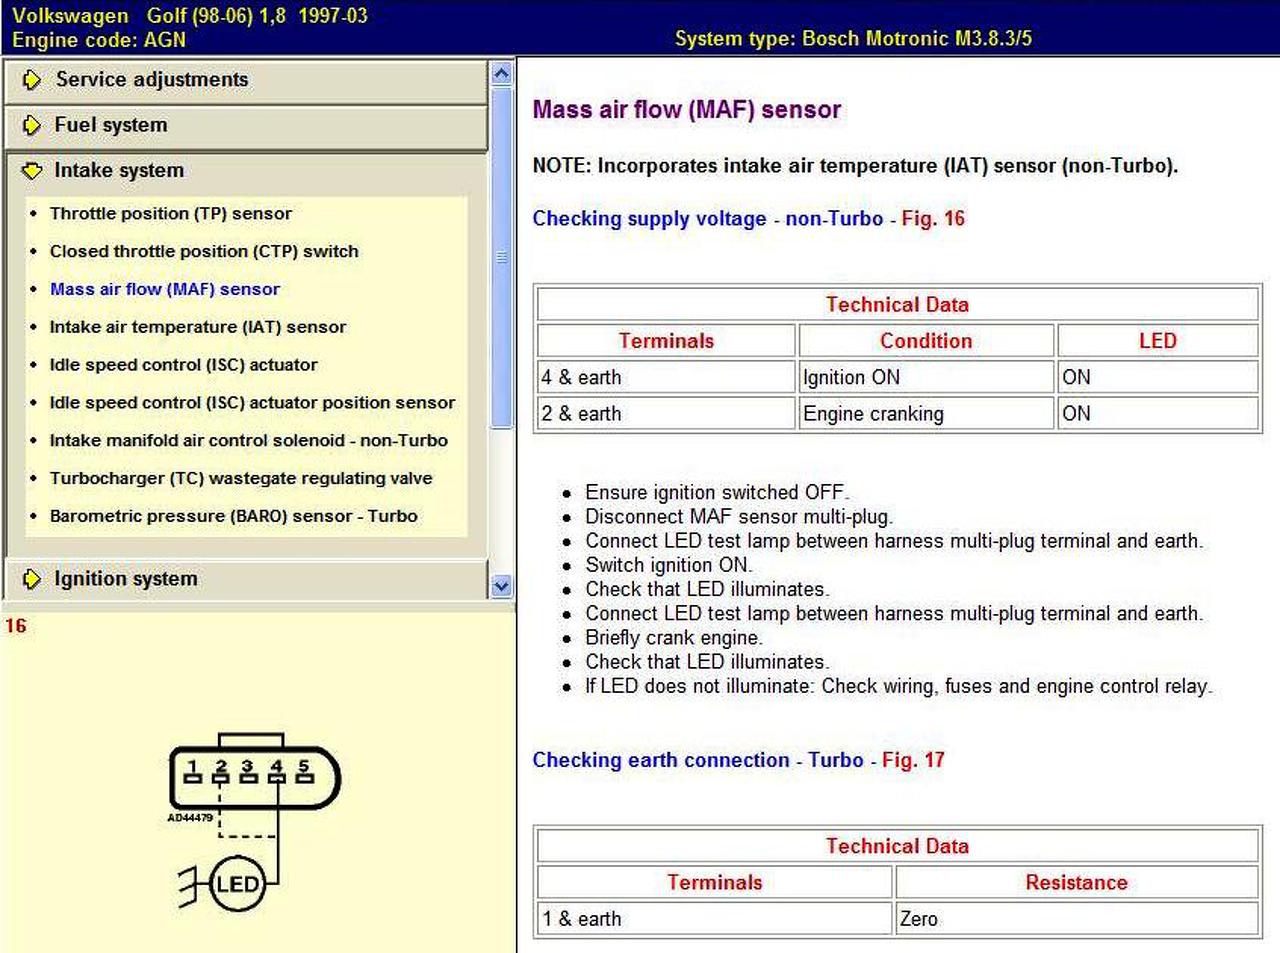This screenshot has height=953, width=1280.
Task: Click Checking supply voltage - non-Turbo heading
Action: pyautogui.click(x=708, y=219)
